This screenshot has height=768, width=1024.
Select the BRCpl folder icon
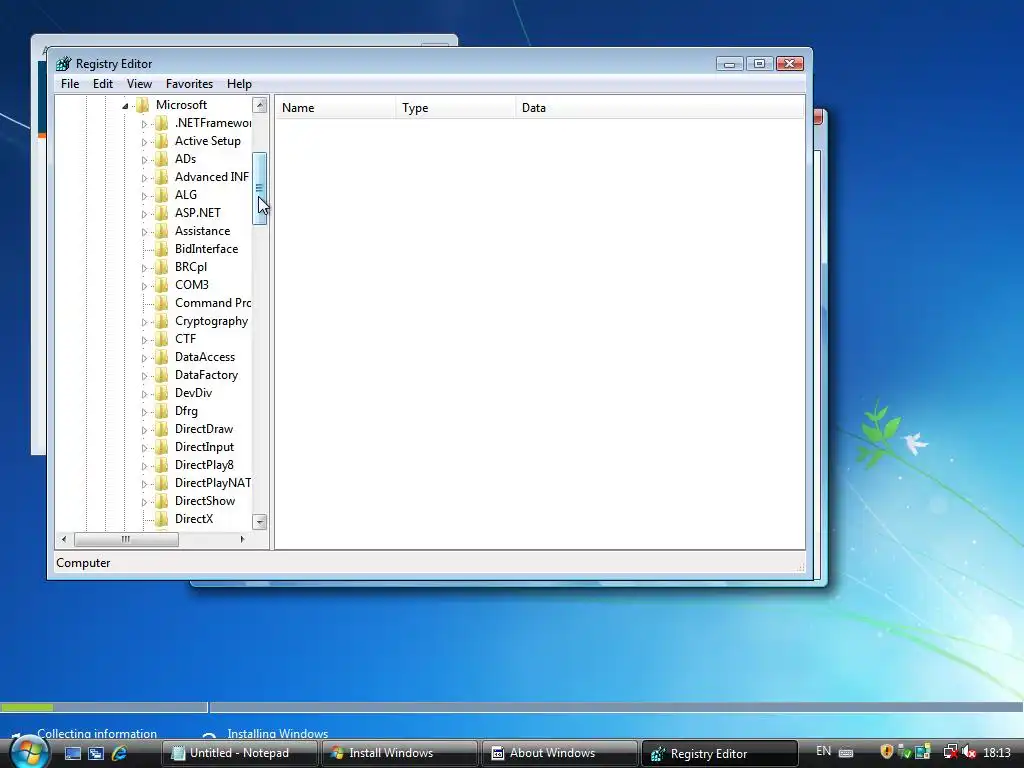(161, 267)
